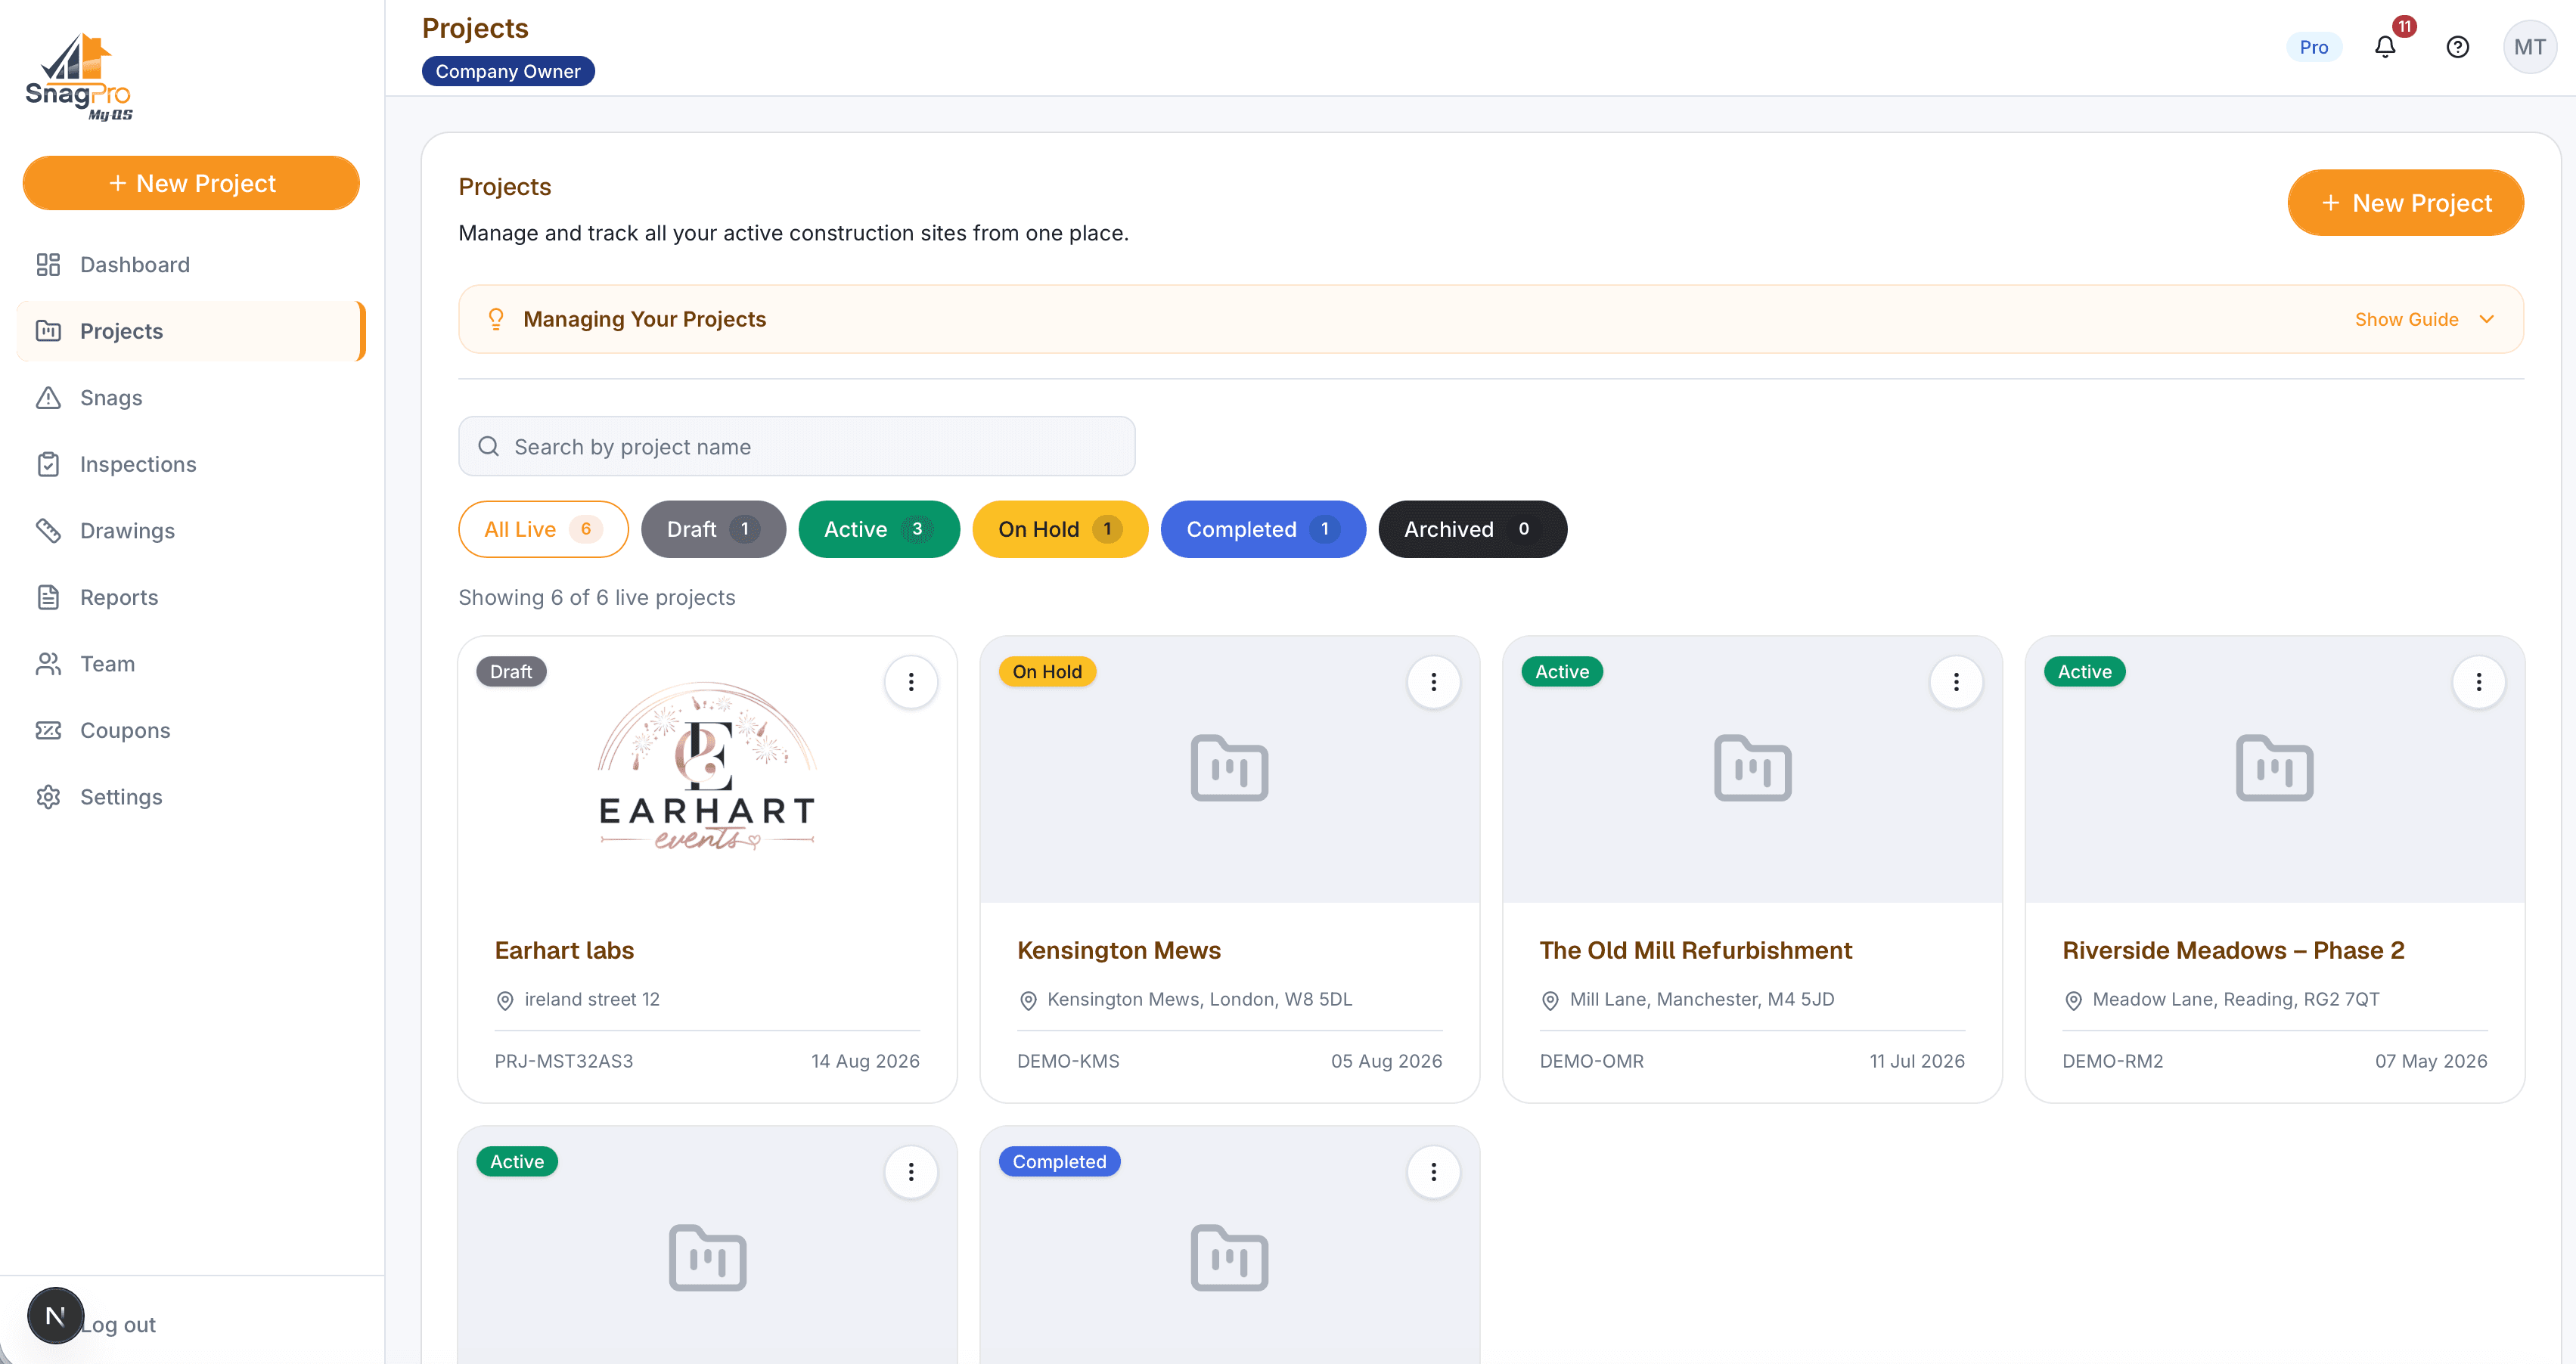The height and width of the screenshot is (1364, 2576).
Task: Open Inspections in the sidebar
Action: [191, 464]
